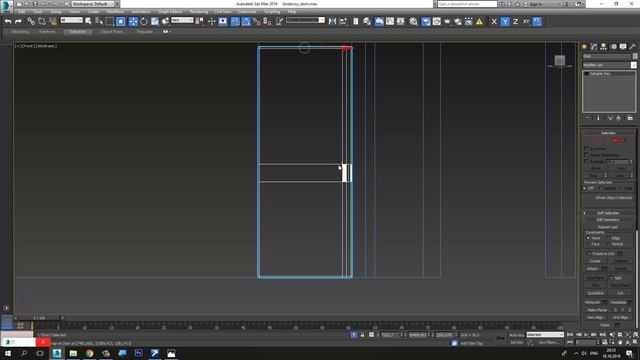Click the Auto Key button
Screen dimensions: 640x360
click(x=516, y=335)
